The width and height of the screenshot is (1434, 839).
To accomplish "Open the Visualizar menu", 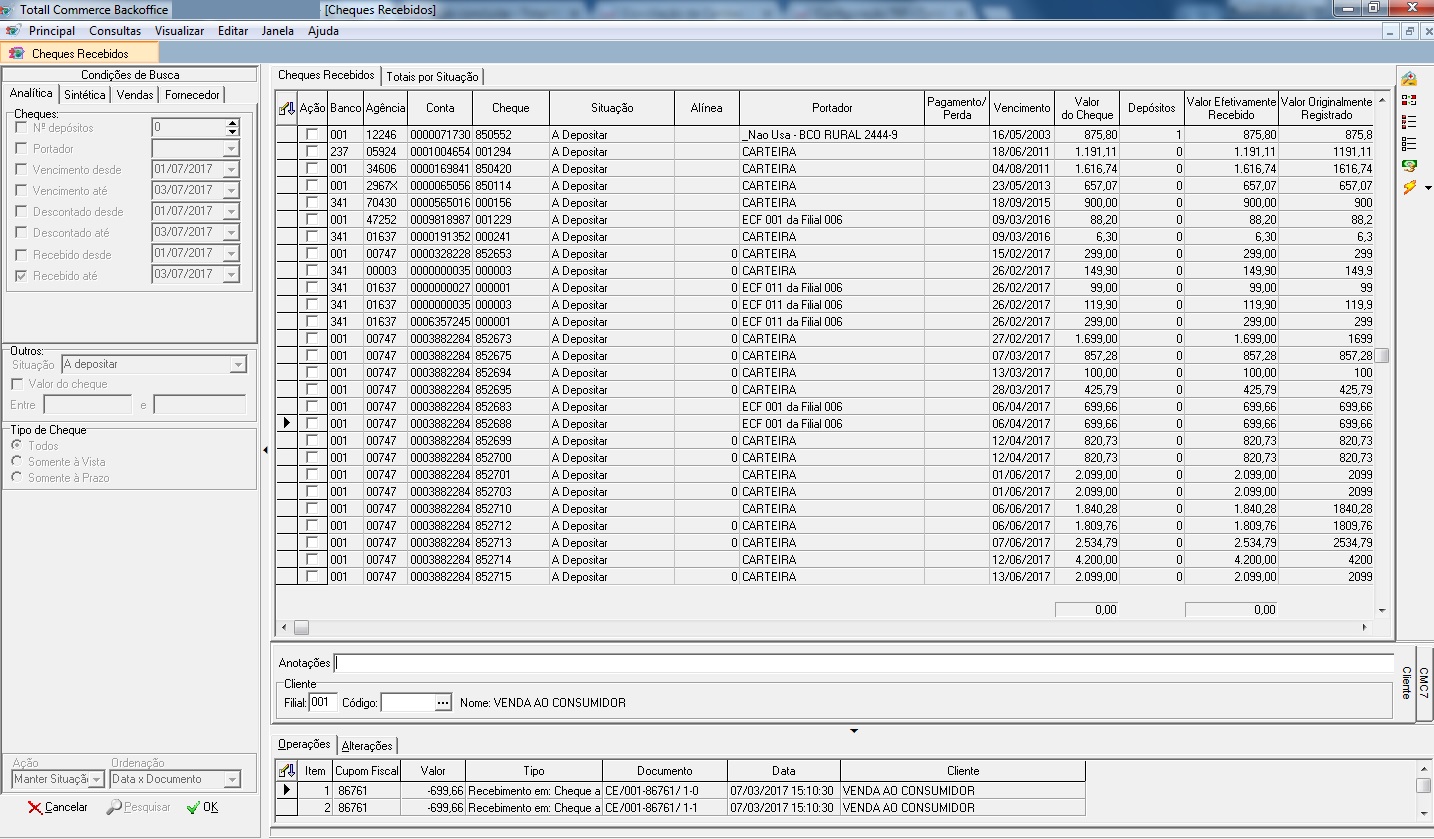I will coord(179,31).
